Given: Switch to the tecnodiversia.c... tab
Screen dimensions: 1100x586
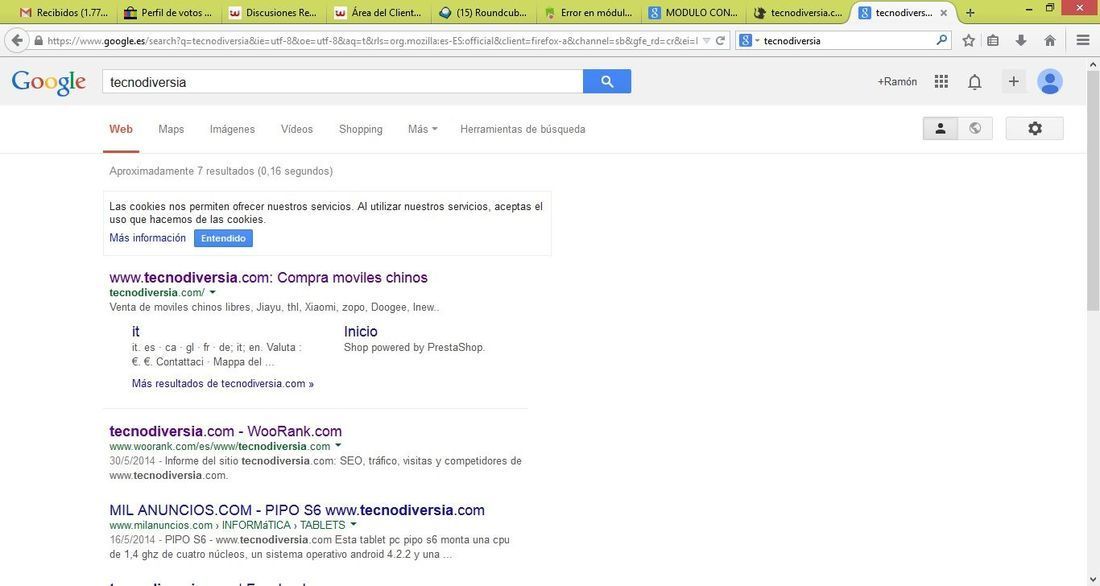Looking at the screenshot, I should (800, 13).
